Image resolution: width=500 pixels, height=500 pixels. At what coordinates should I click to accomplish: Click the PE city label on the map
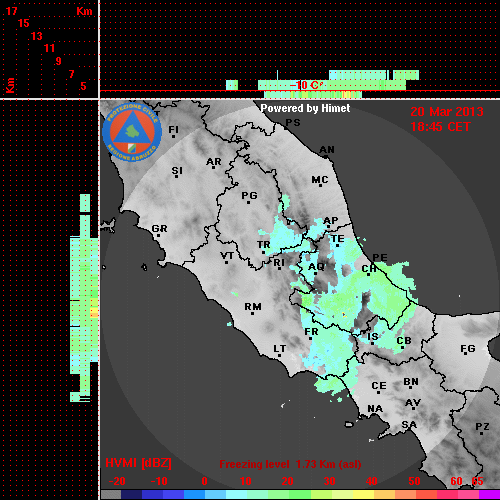click(380, 258)
